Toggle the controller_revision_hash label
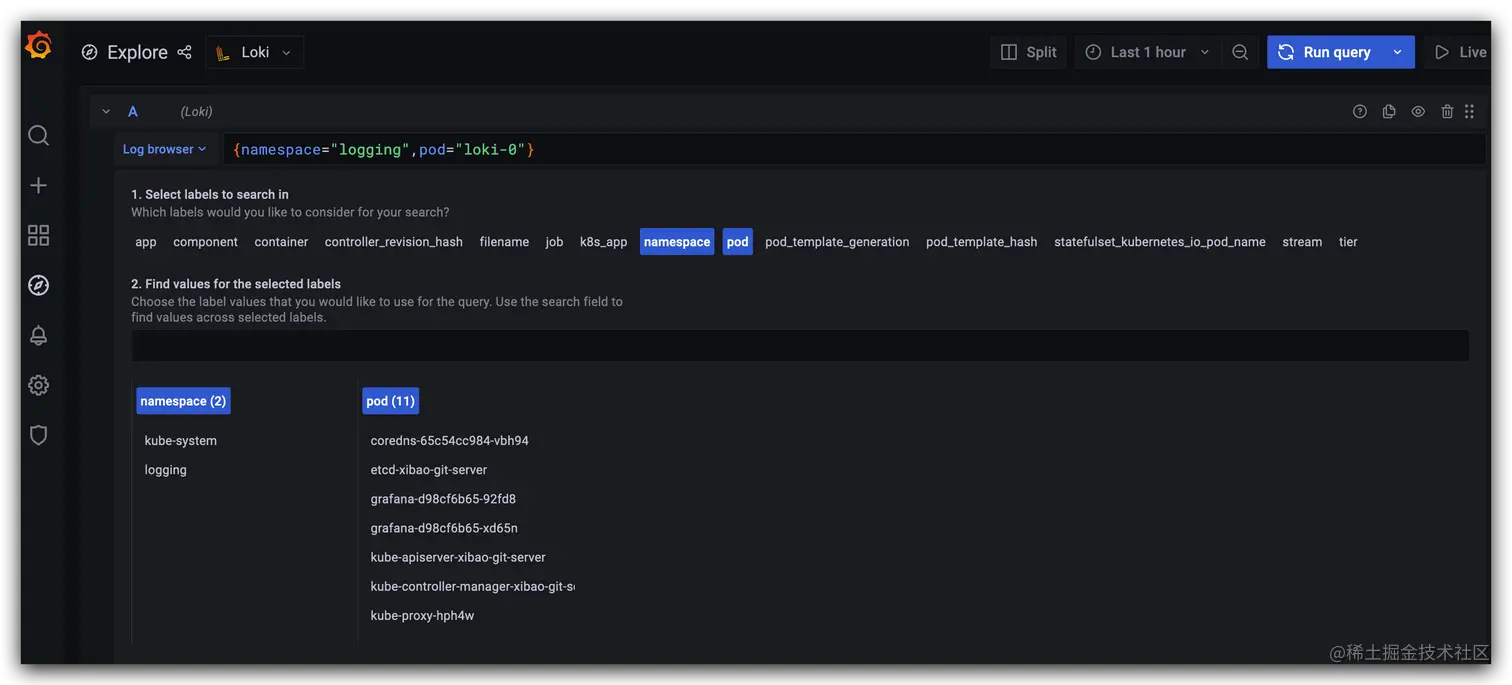 [394, 242]
